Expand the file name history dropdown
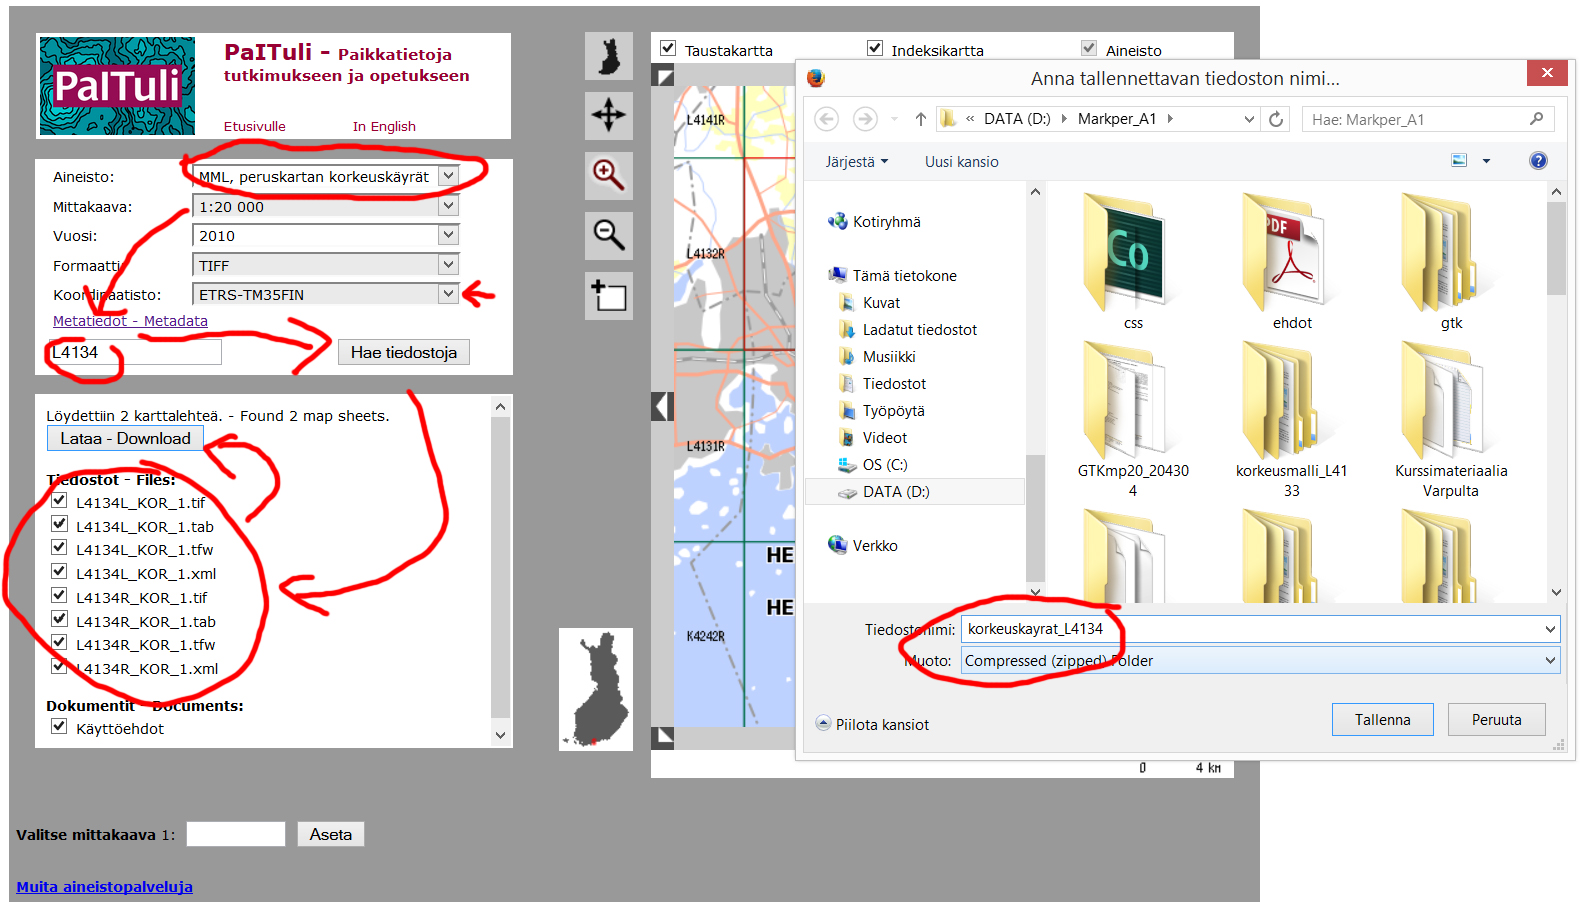 pyautogui.click(x=1550, y=629)
